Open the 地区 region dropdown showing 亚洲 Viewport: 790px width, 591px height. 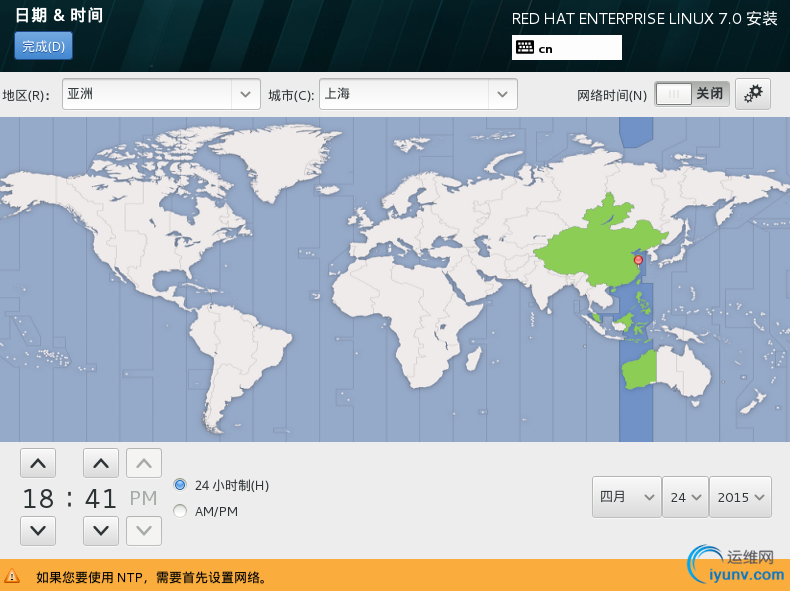(x=161, y=94)
